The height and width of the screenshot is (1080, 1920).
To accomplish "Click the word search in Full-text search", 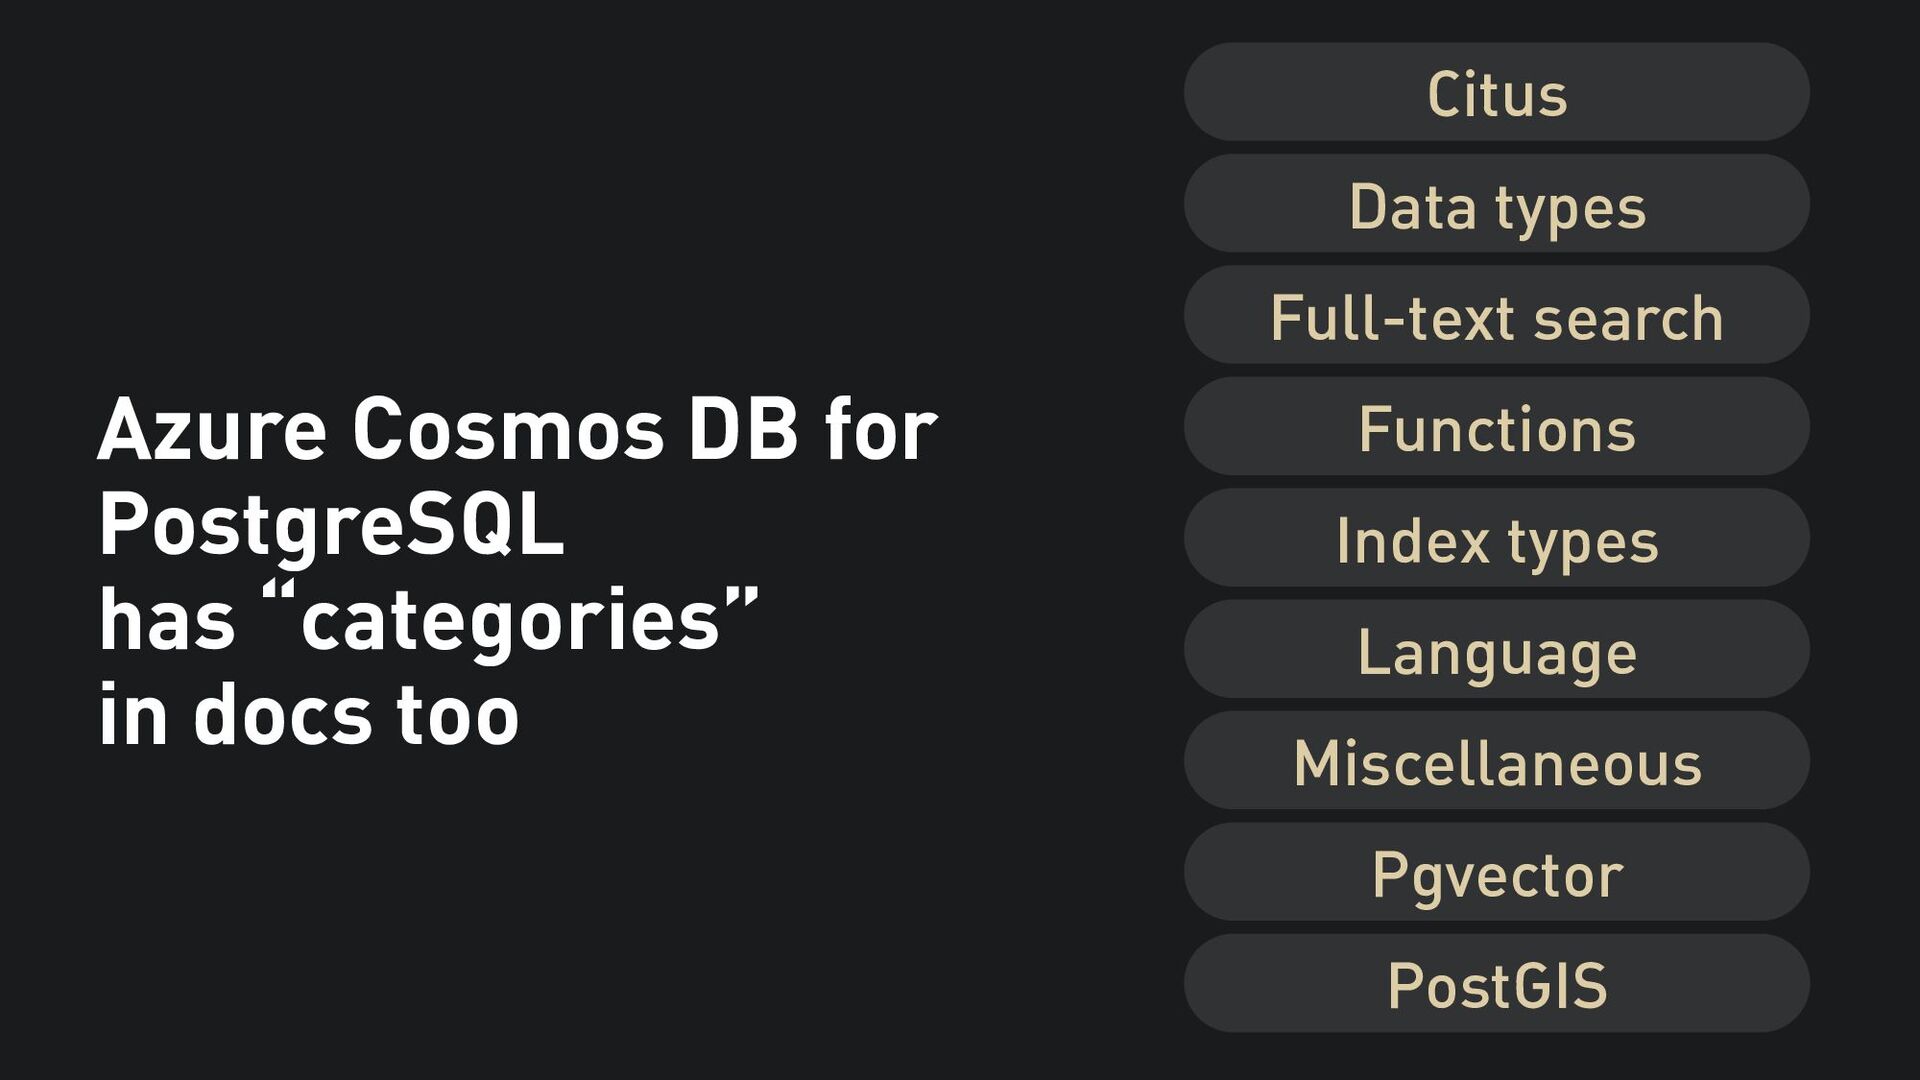I will click(x=1628, y=318).
